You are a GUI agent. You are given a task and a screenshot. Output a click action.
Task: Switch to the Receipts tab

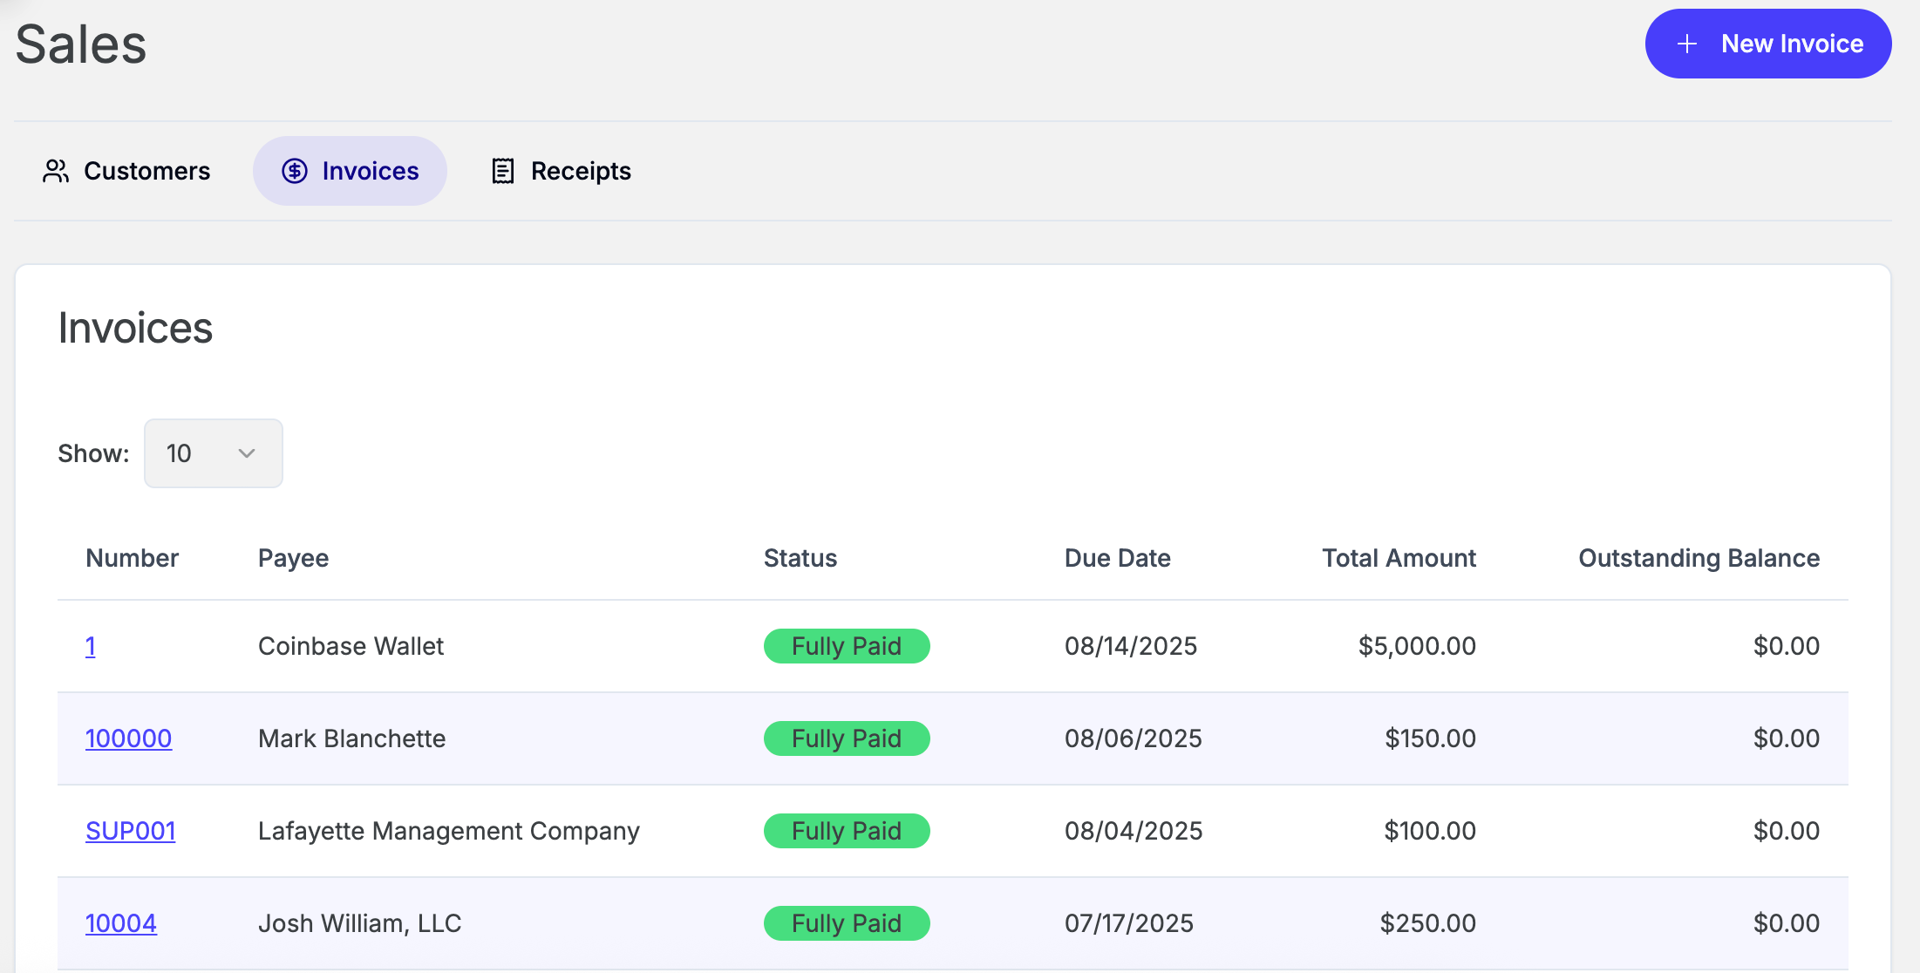(561, 171)
